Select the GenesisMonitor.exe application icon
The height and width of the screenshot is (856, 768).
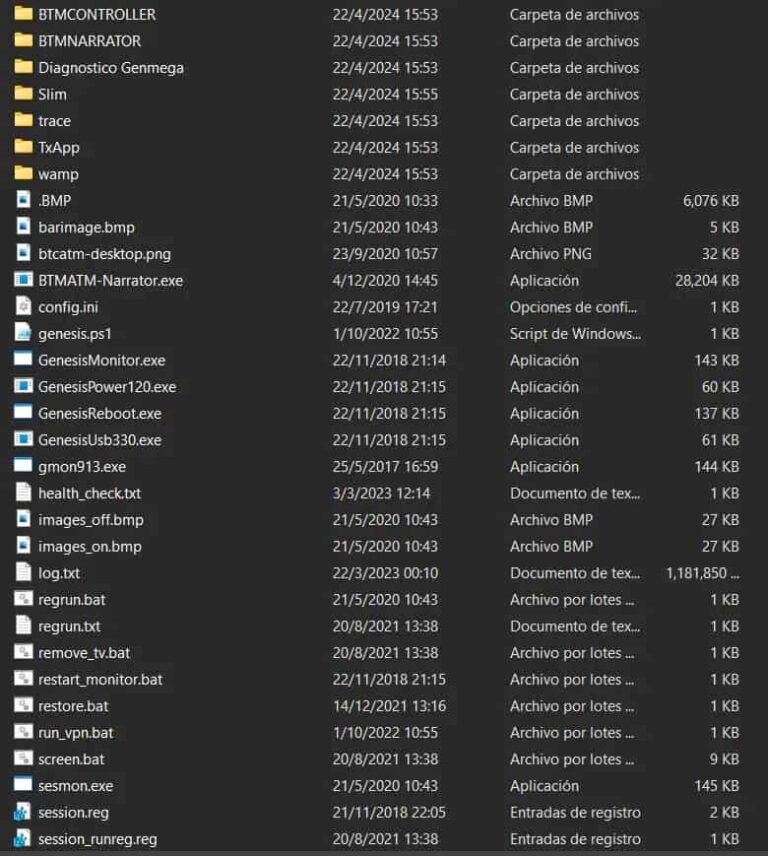click(x=23, y=360)
